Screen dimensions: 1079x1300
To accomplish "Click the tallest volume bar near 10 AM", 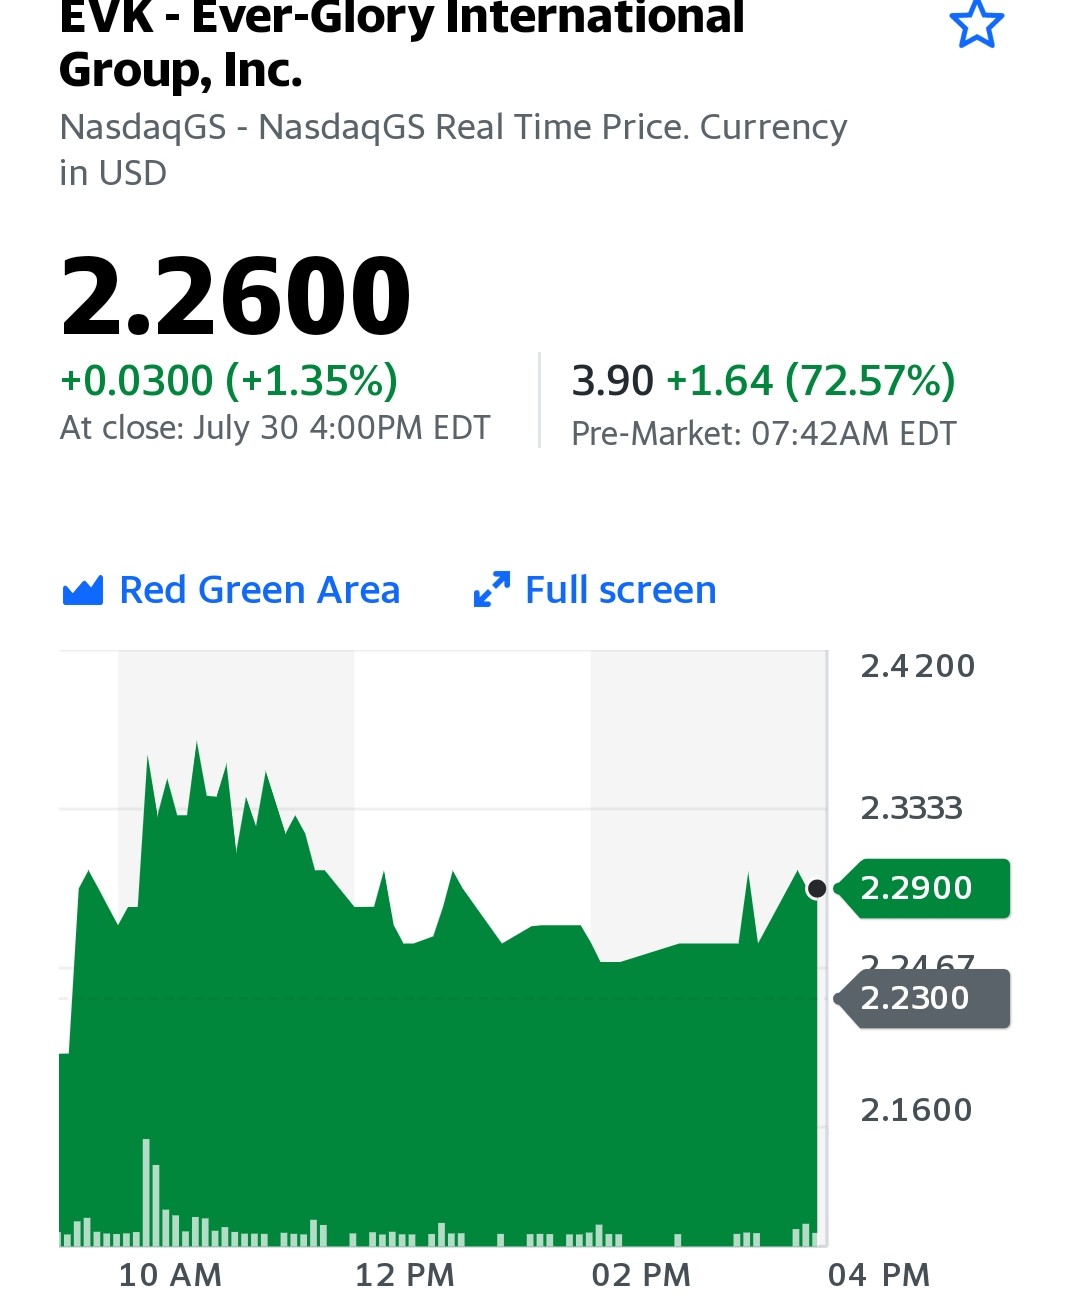I will pos(147,1192).
